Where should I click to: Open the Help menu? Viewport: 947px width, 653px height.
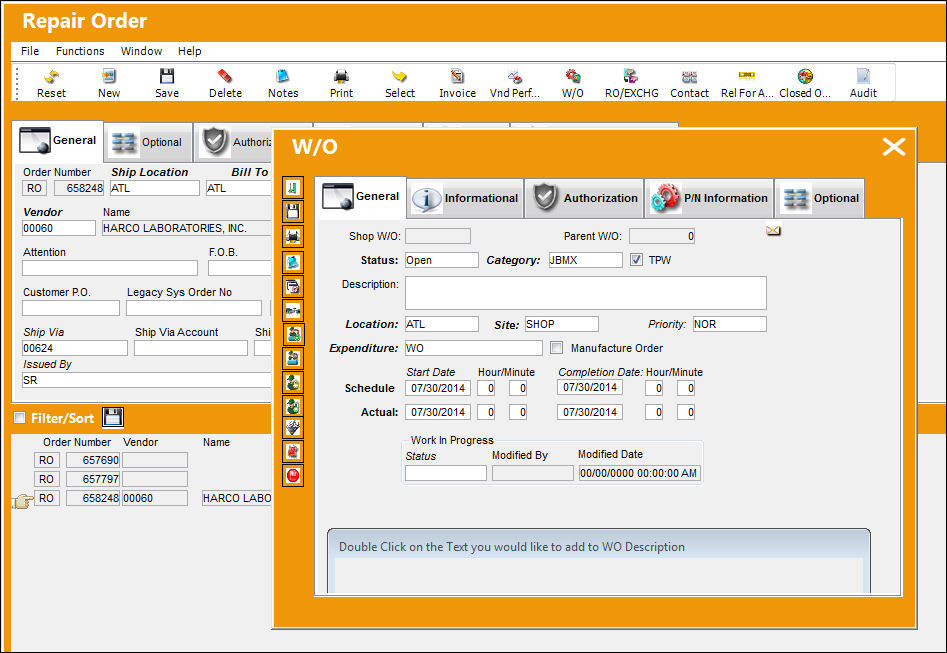tap(189, 51)
